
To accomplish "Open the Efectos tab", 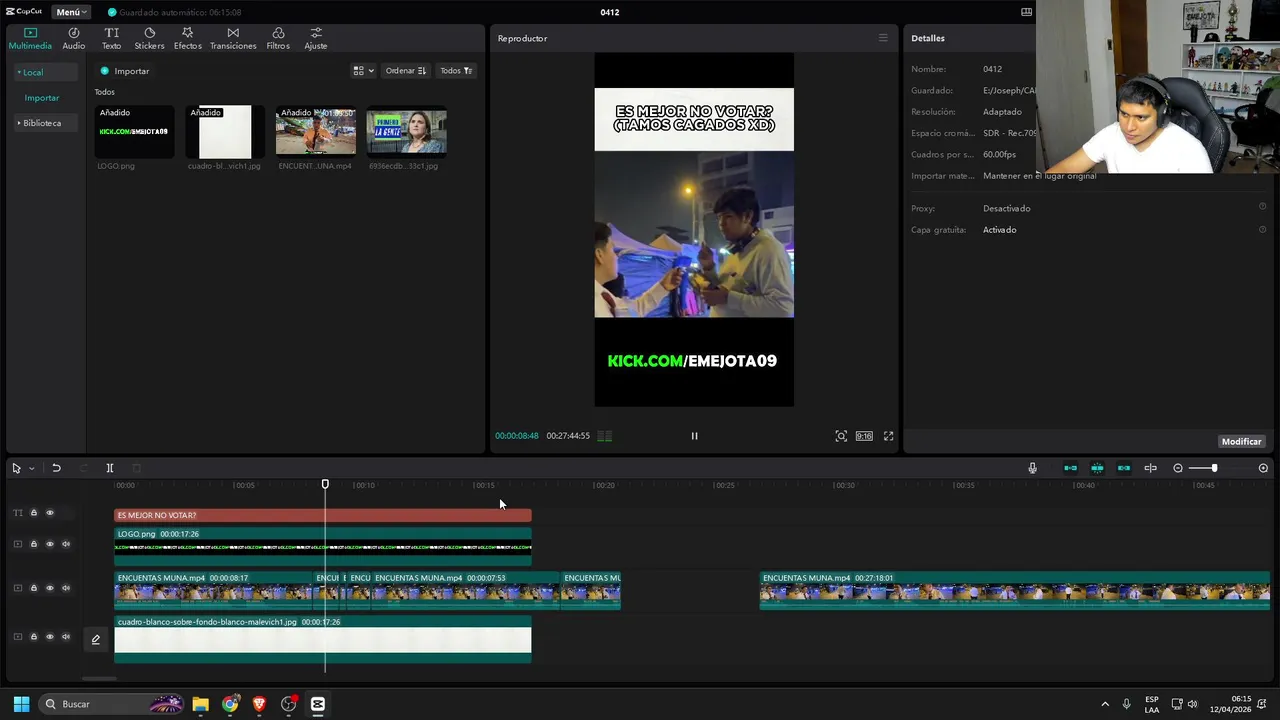I will (187, 39).
